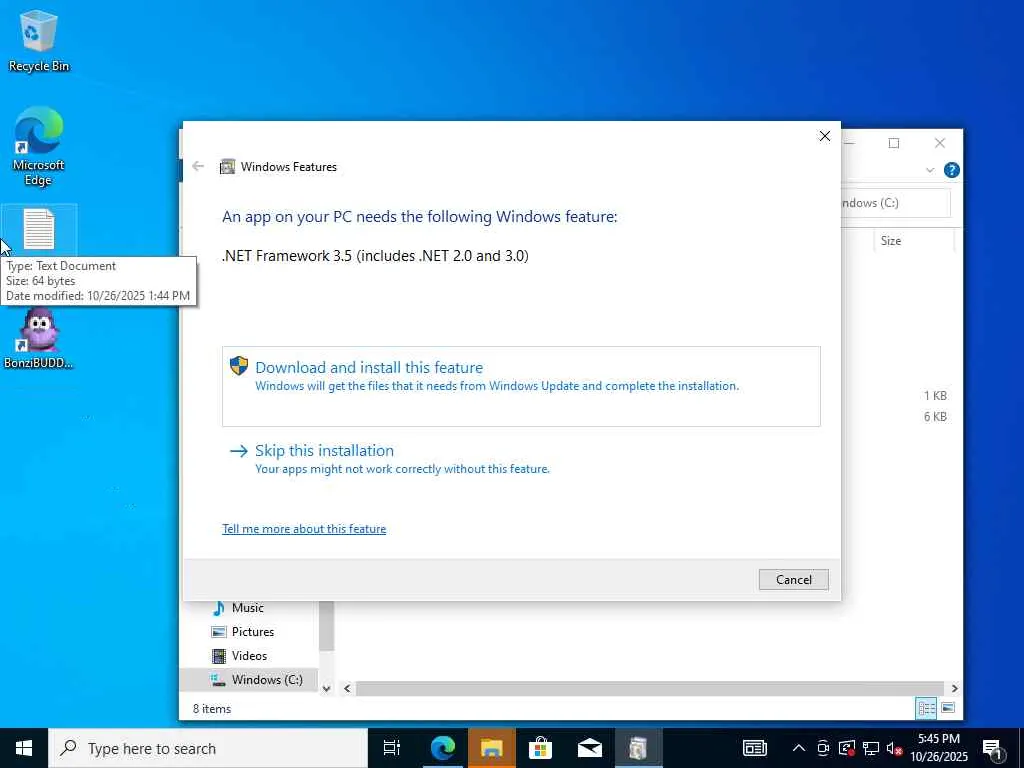Screen dimensions: 1024x768
Task: Click the horizontal scrollbar right arrow in File Explorer
Action: [954, 688]
